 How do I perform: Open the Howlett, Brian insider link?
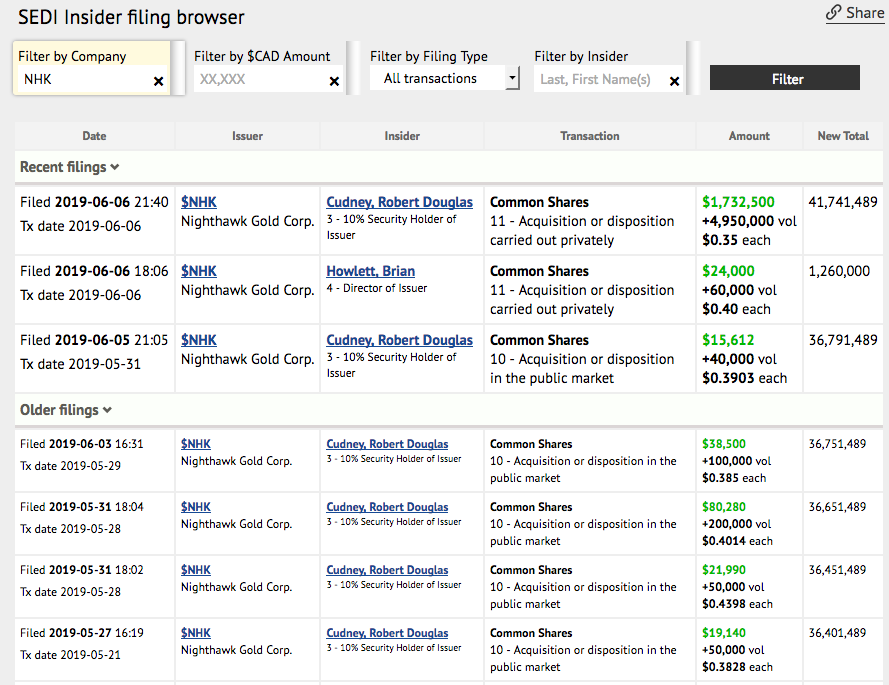pyautogui.click(x=370, y=271)
